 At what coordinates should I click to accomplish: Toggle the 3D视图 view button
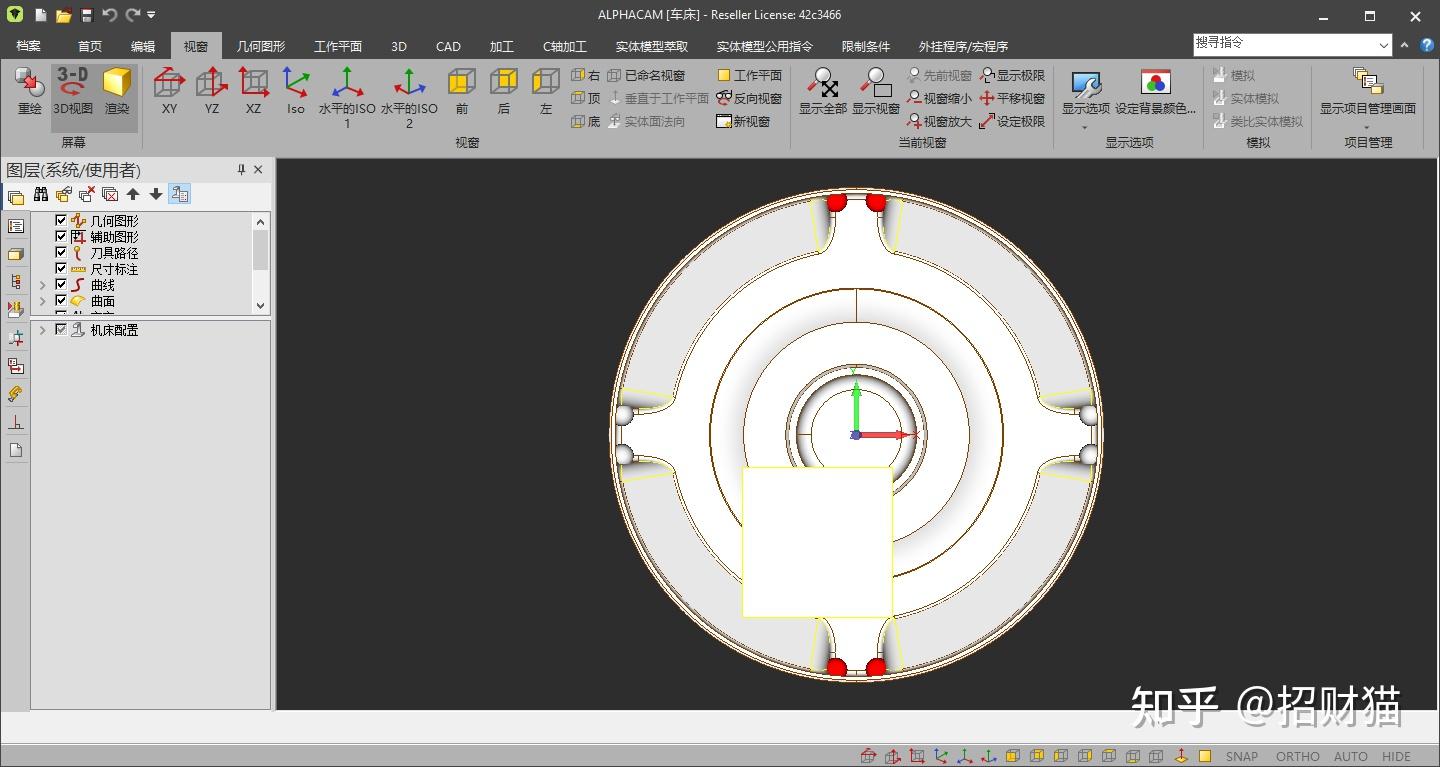coord(73,84)
